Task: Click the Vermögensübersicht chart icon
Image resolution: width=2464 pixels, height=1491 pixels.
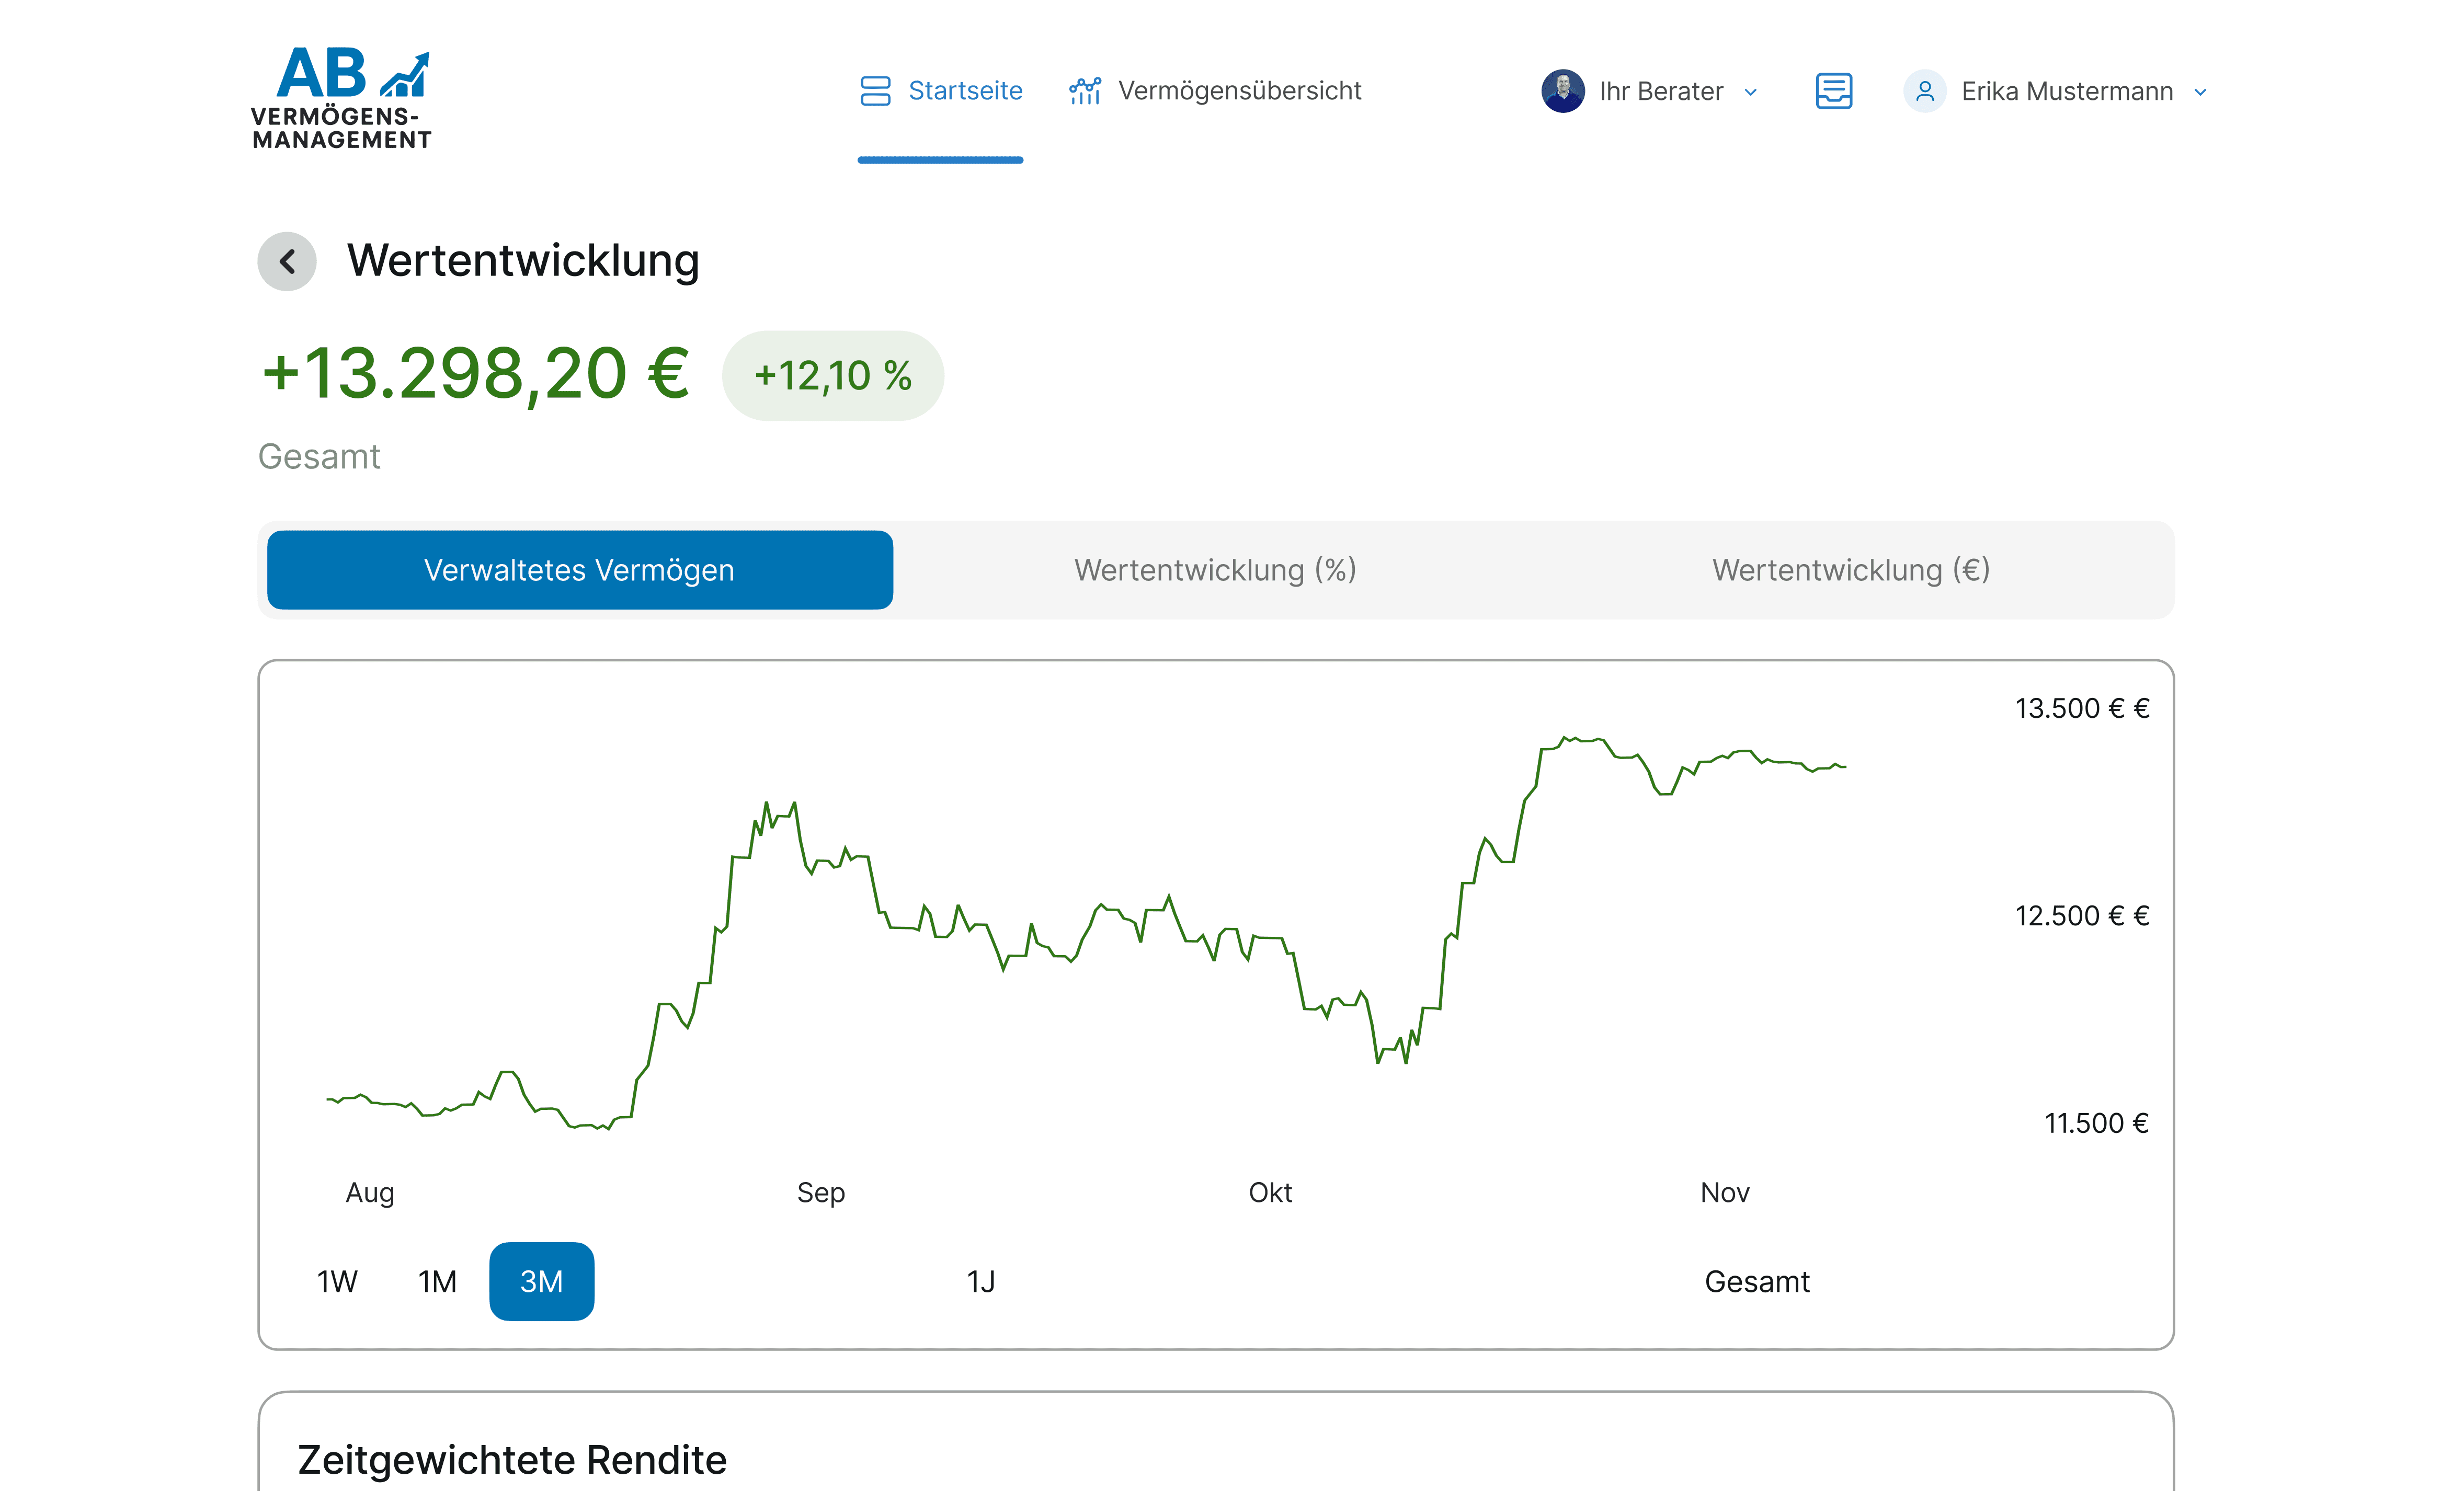Action: [x=1085, y=91]
